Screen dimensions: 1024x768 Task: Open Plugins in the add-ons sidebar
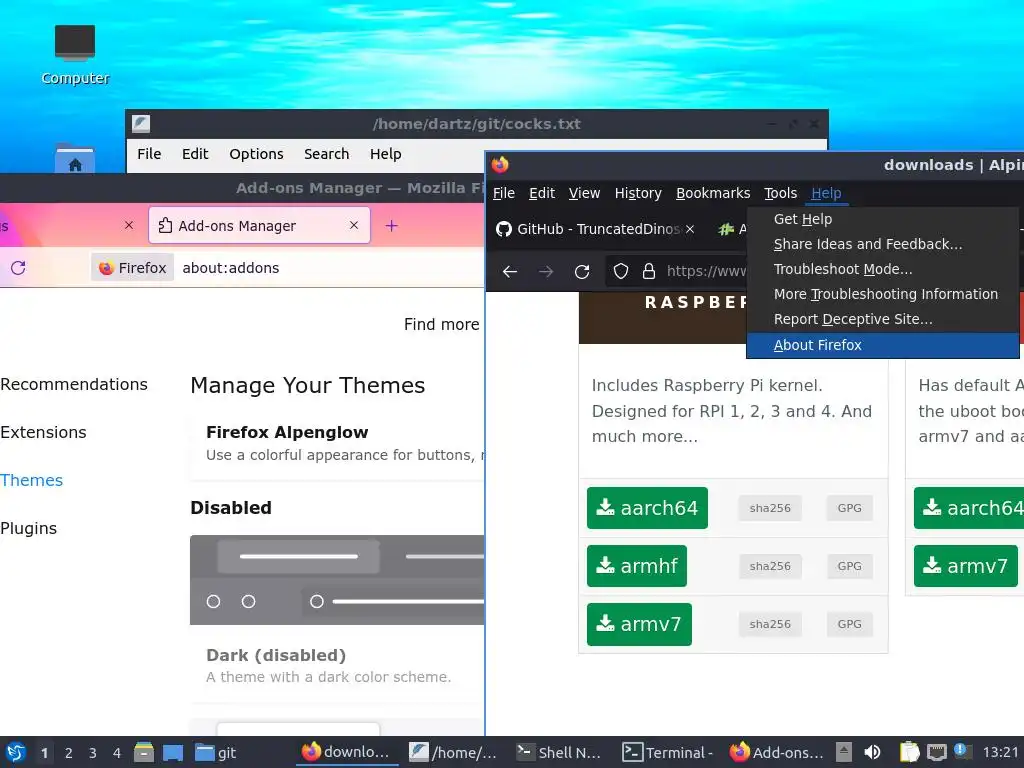click(x=29, y=528)
